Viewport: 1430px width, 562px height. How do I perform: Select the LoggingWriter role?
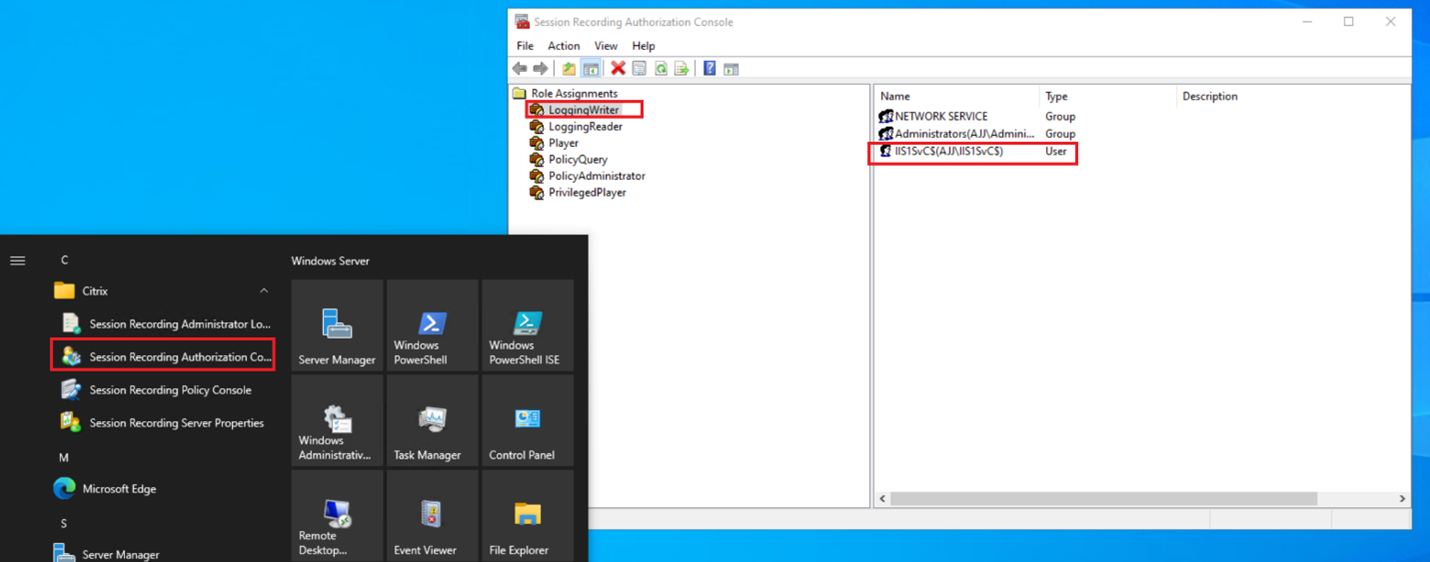tap(574, 110)
